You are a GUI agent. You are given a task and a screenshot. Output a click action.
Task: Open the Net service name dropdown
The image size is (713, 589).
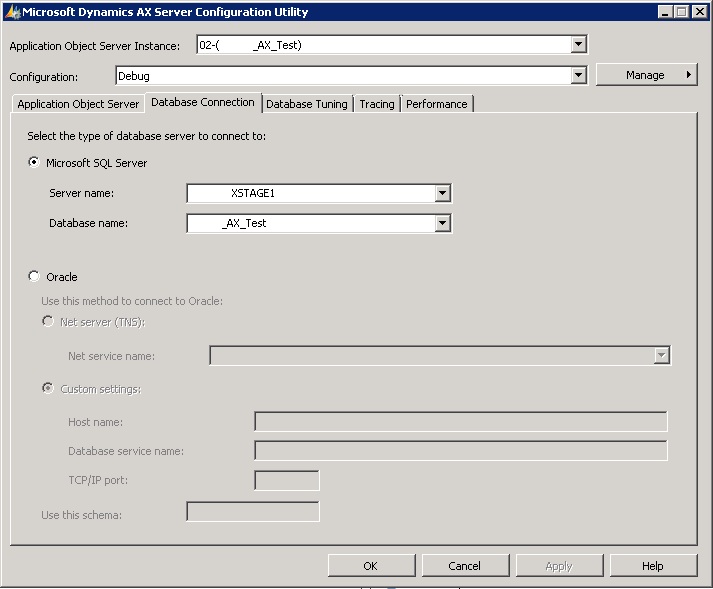[662, 355]
